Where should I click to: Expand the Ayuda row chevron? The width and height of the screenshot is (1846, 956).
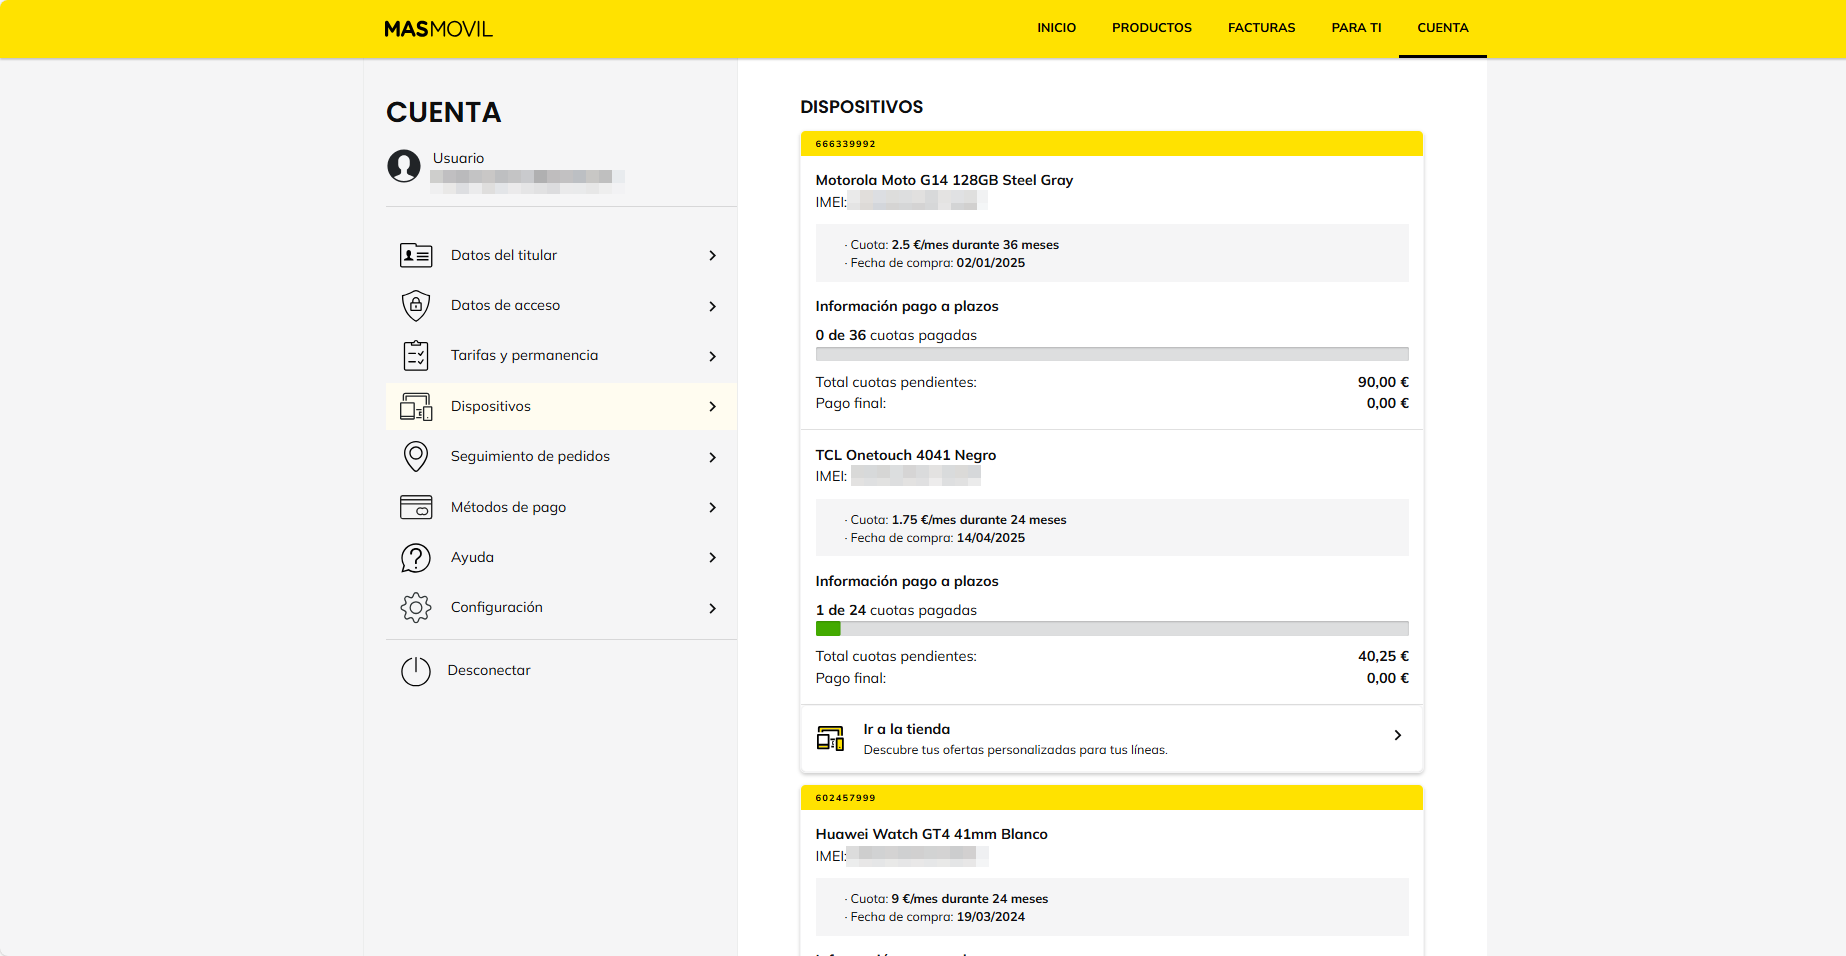pos(713,557)
